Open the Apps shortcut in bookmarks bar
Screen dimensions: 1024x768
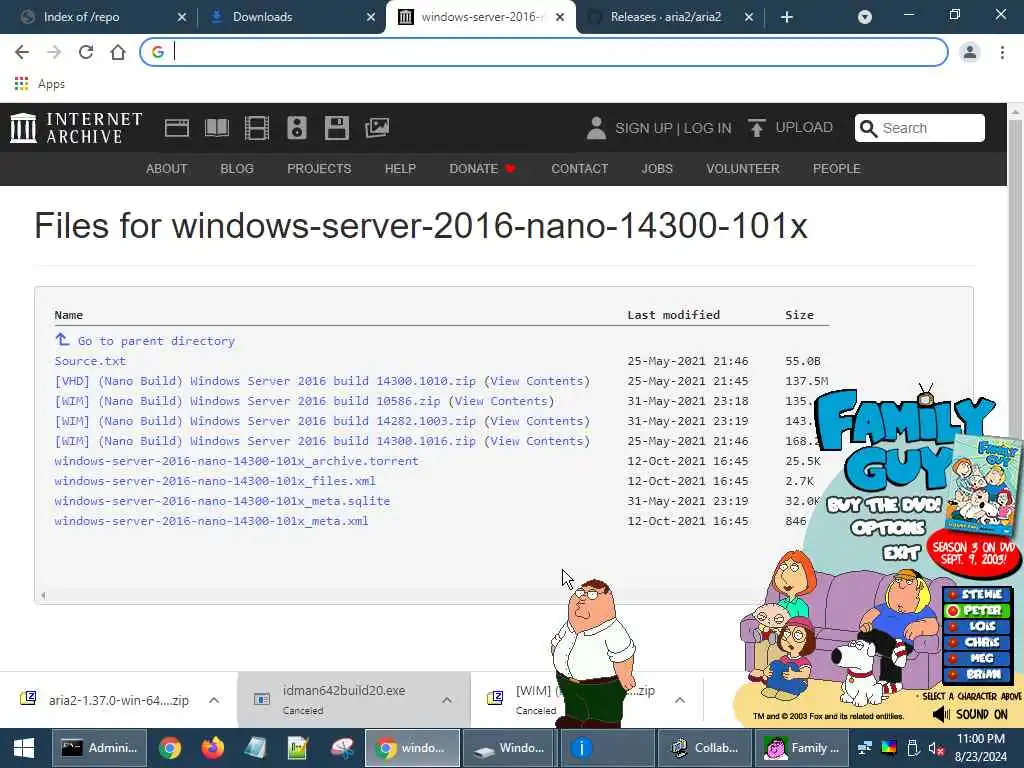(39, 84)
